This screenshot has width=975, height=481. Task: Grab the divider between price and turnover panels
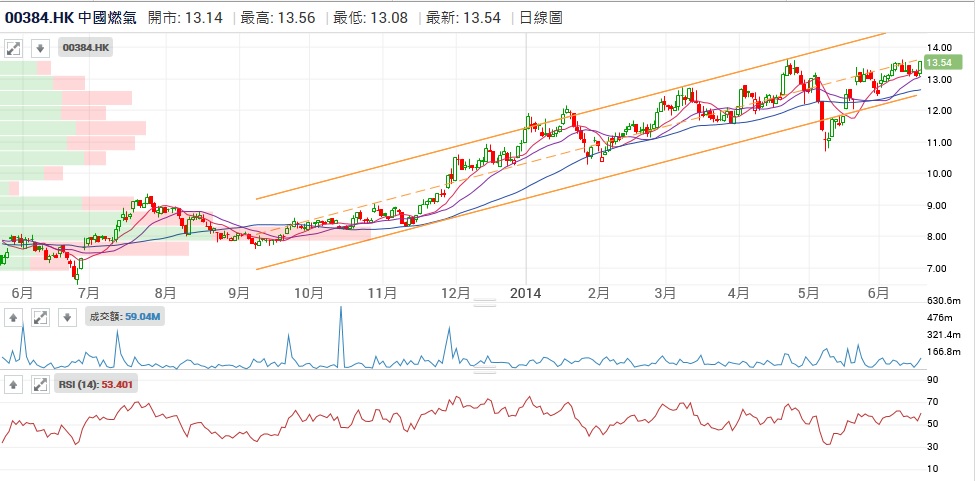[485, 305]
